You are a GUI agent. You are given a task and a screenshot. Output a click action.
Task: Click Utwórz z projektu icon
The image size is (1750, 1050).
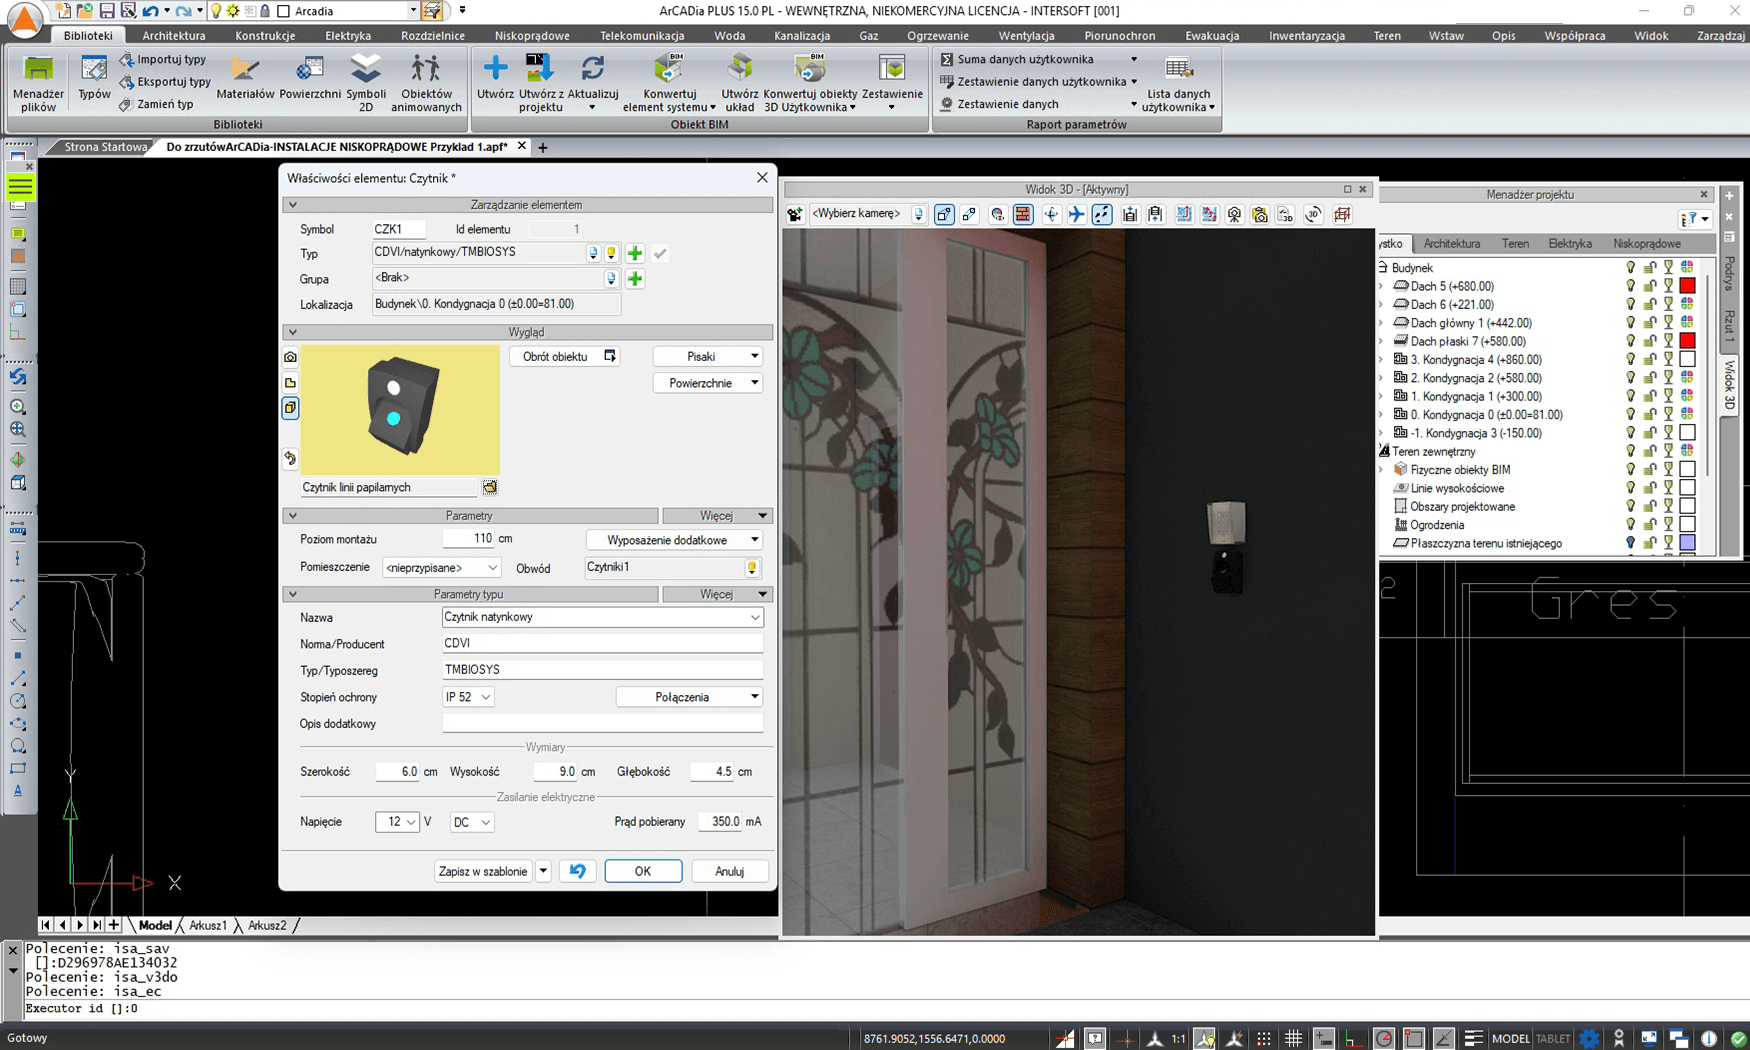click(540, 83)
